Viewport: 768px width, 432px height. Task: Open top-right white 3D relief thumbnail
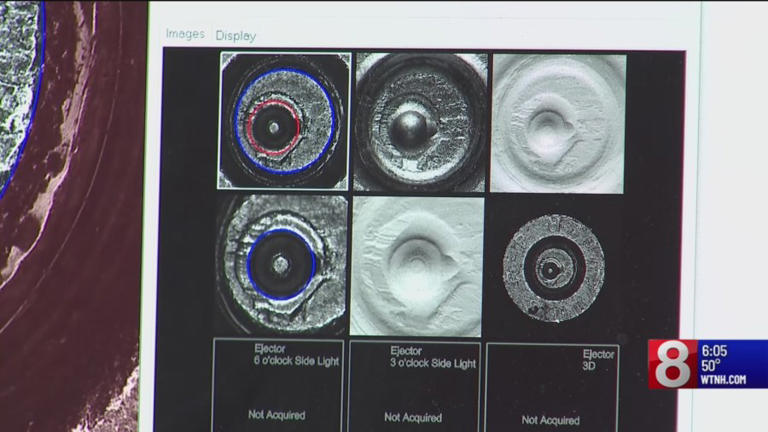point(558,122)
